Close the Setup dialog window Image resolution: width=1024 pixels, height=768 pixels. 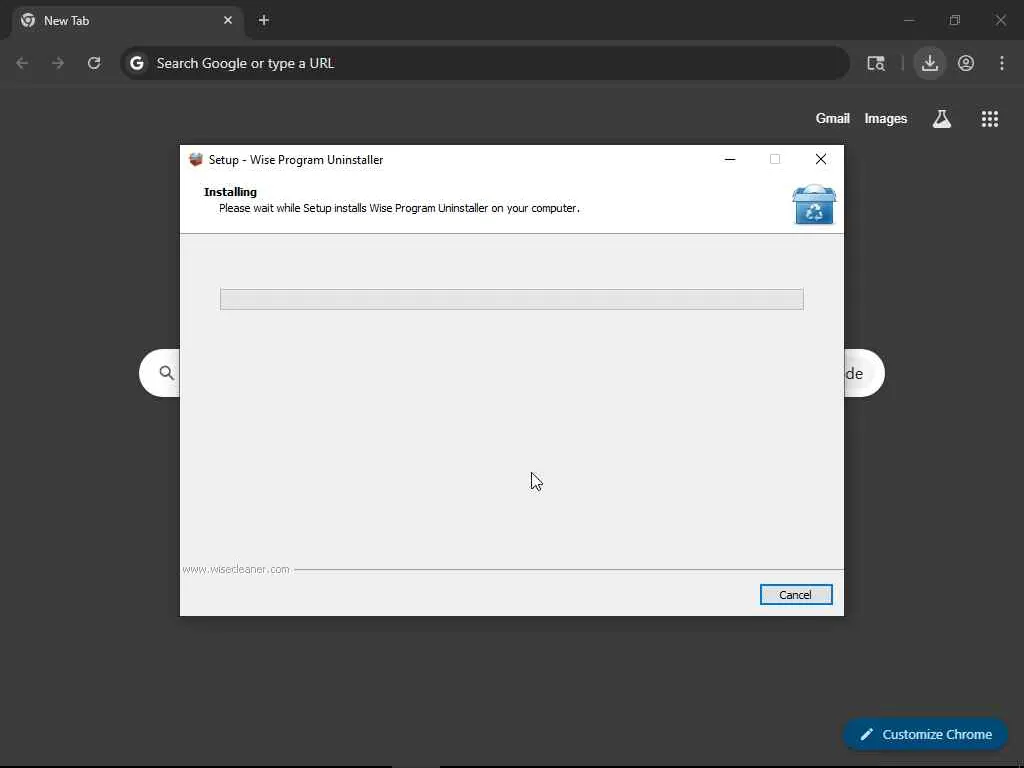tap(820, 159)
